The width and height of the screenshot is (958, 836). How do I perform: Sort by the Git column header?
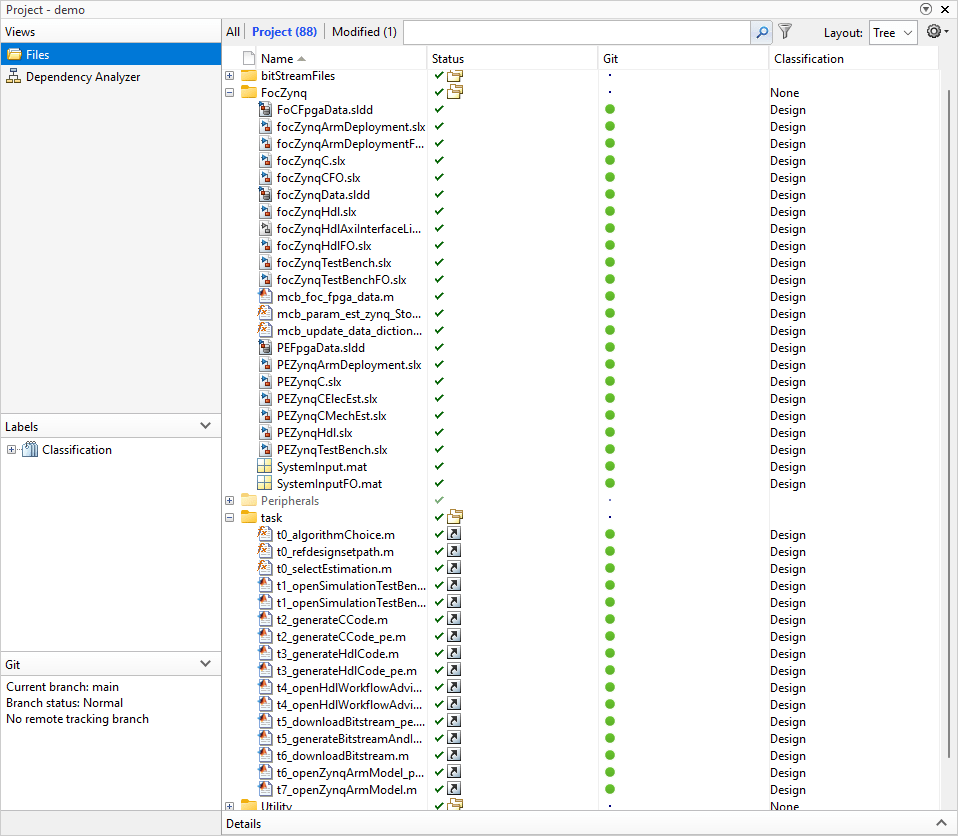click(683, 59)
